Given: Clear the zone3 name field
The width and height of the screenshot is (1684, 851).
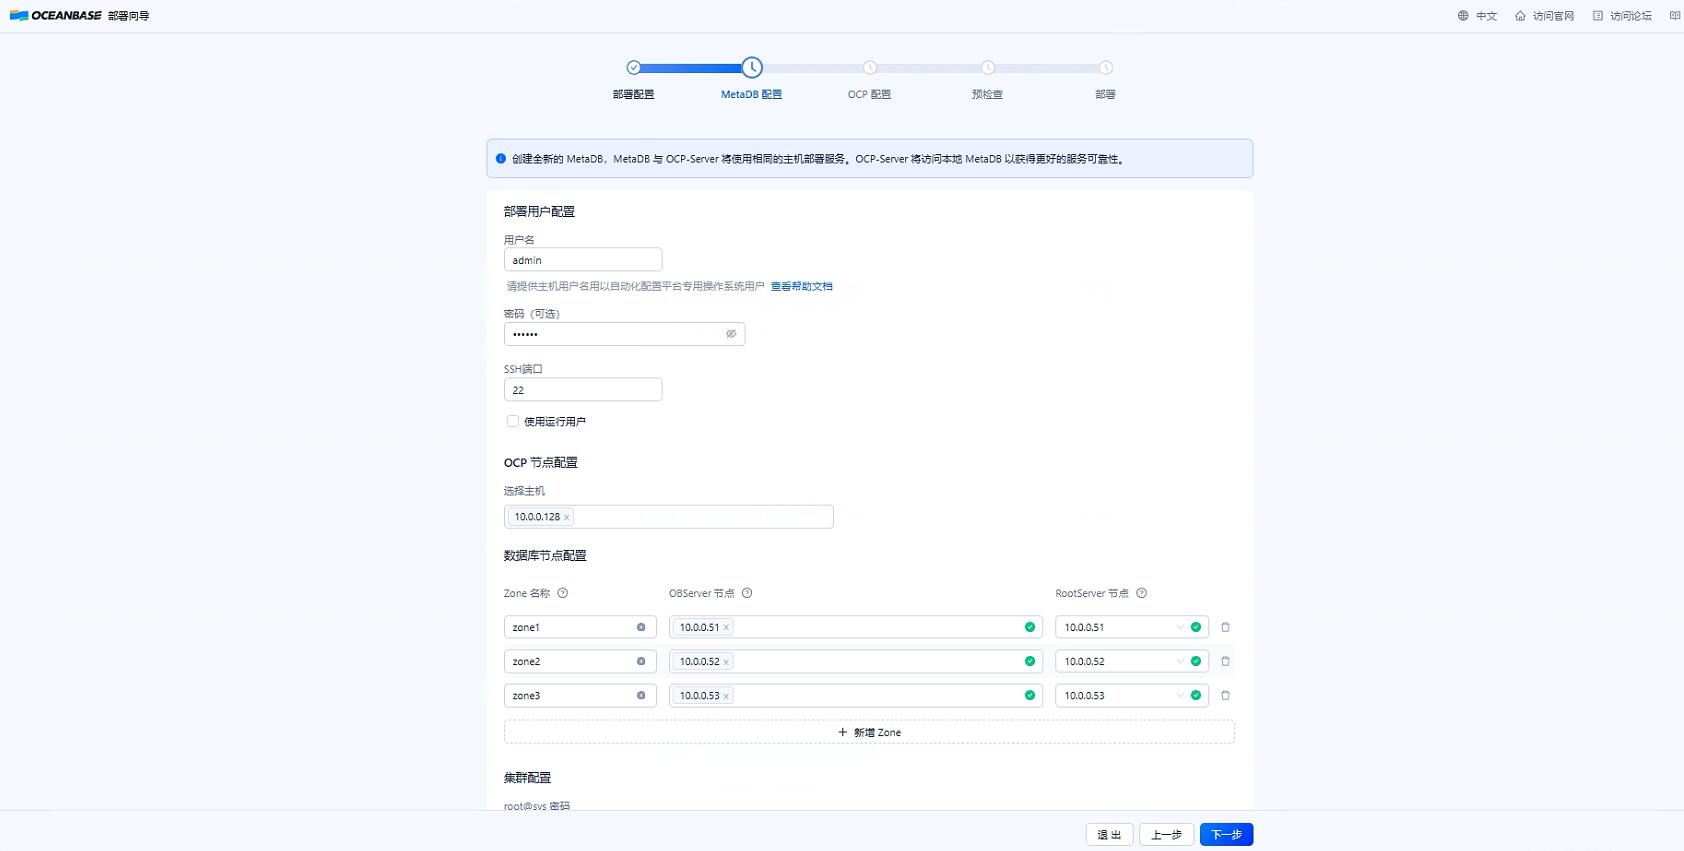Looking at the screenshot, I should 641,695.
